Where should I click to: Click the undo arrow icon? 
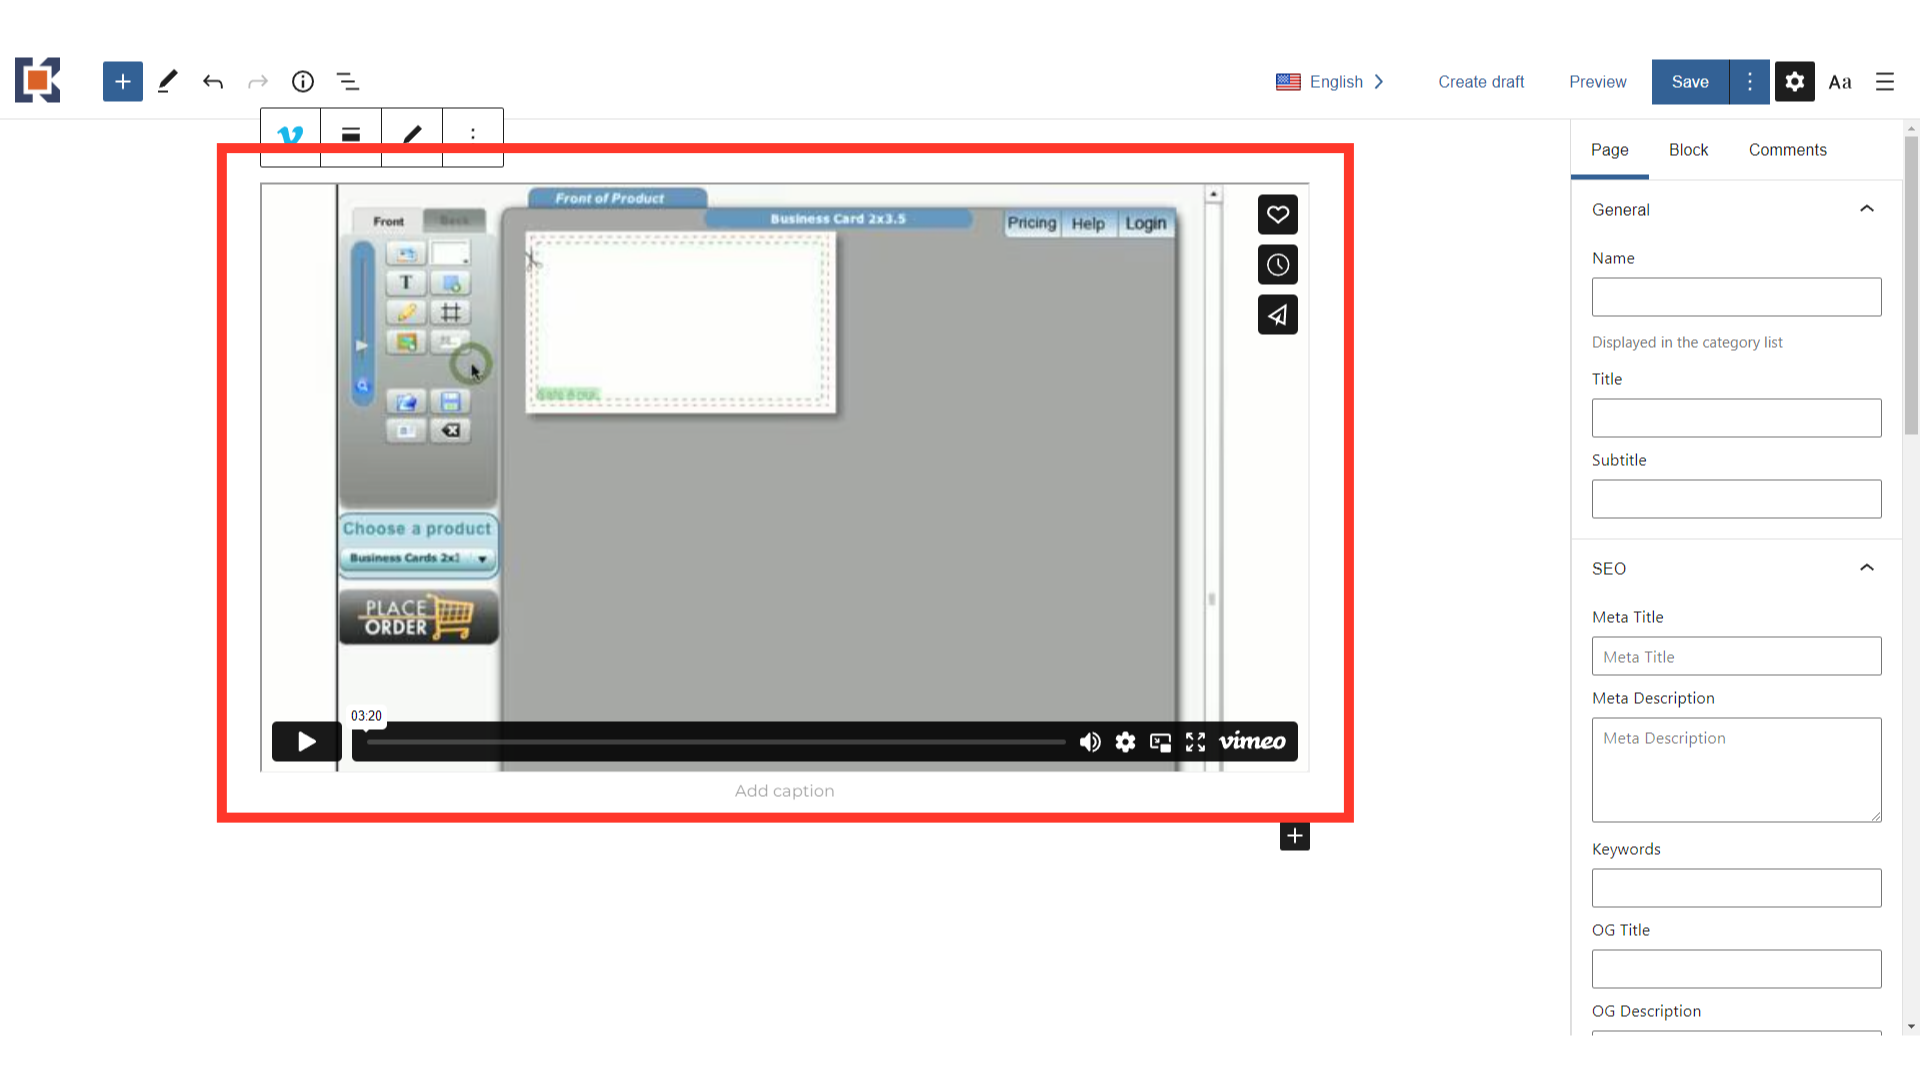(213, 82)
